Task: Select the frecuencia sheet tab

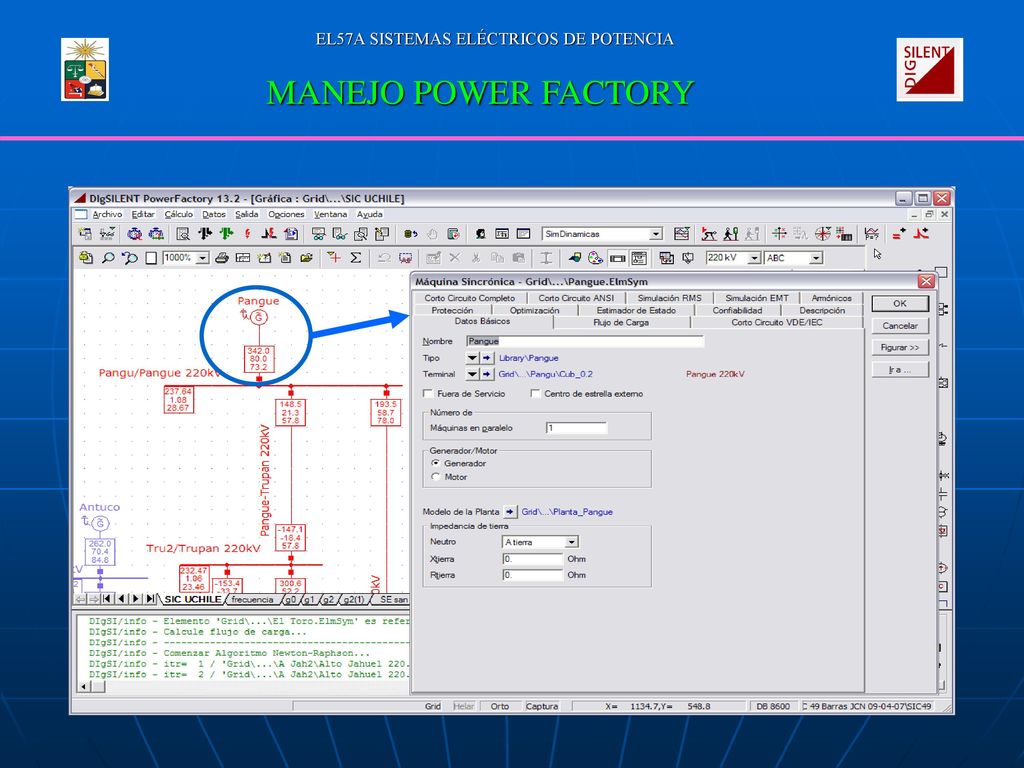Action: 252,599
